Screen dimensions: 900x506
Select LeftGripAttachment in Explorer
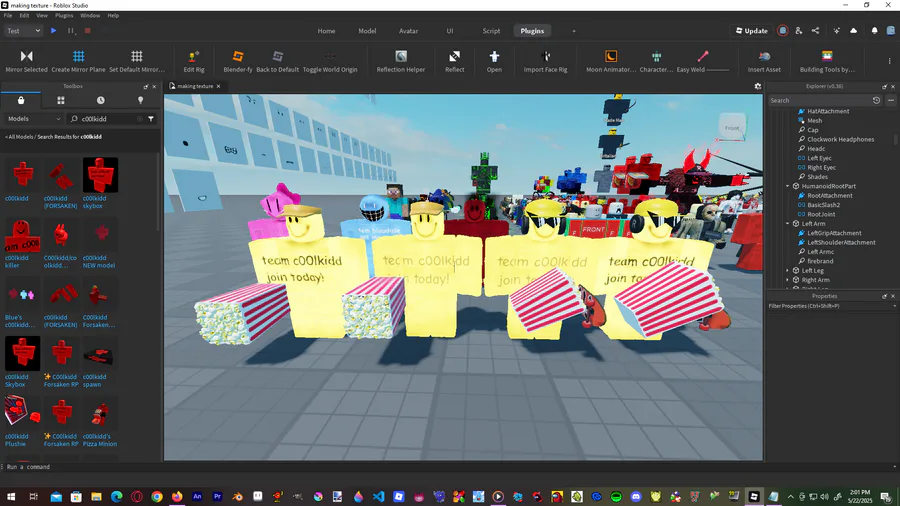point(834,233)
